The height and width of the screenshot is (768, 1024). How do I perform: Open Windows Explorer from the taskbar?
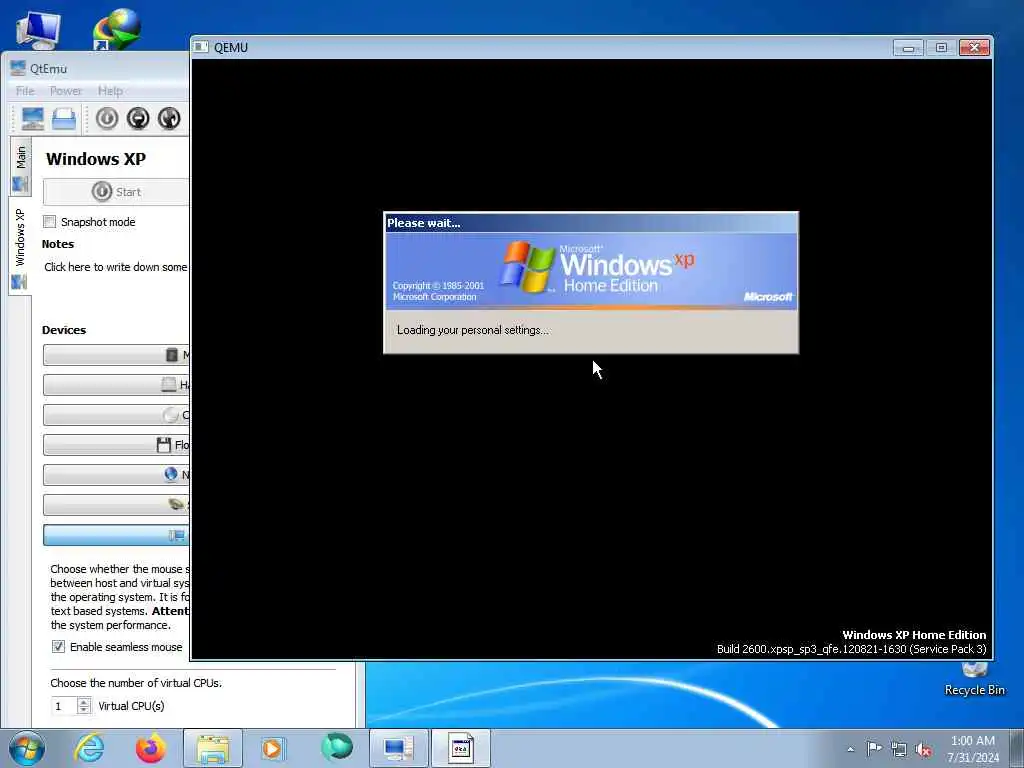pyautogui.click(x=213, y=748)
